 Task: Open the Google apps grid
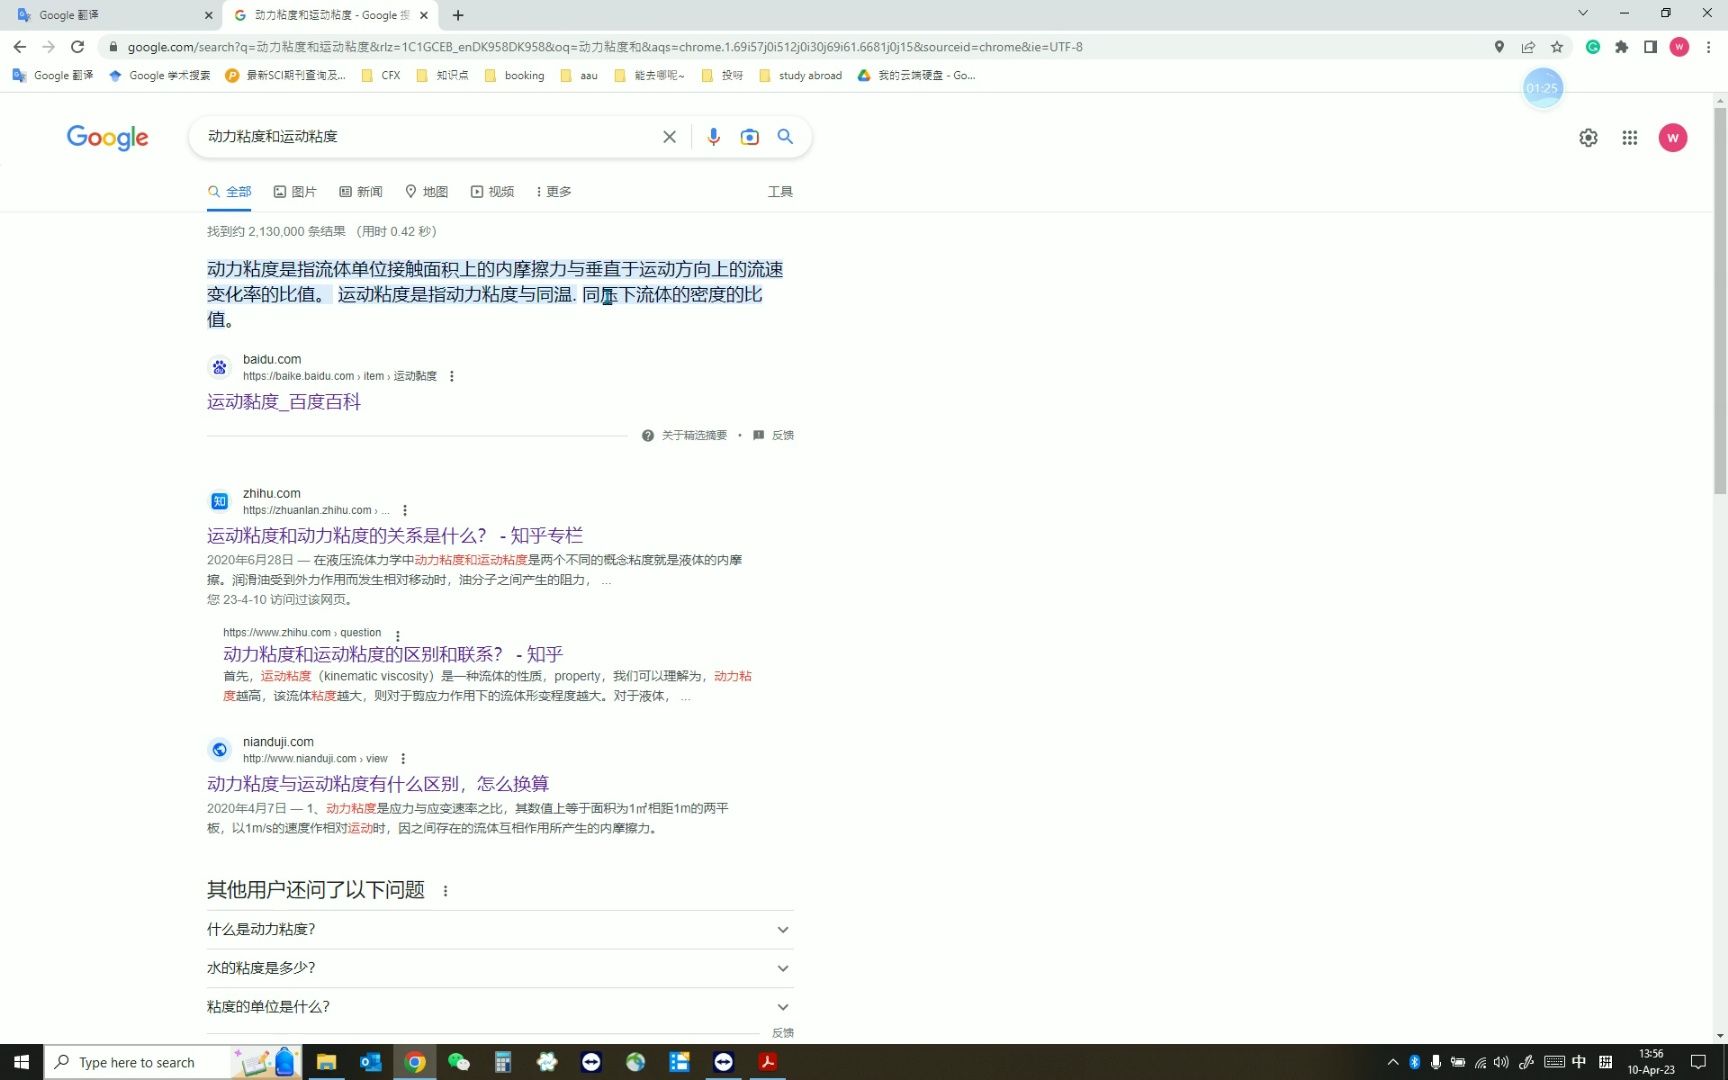click(1630, 138)
